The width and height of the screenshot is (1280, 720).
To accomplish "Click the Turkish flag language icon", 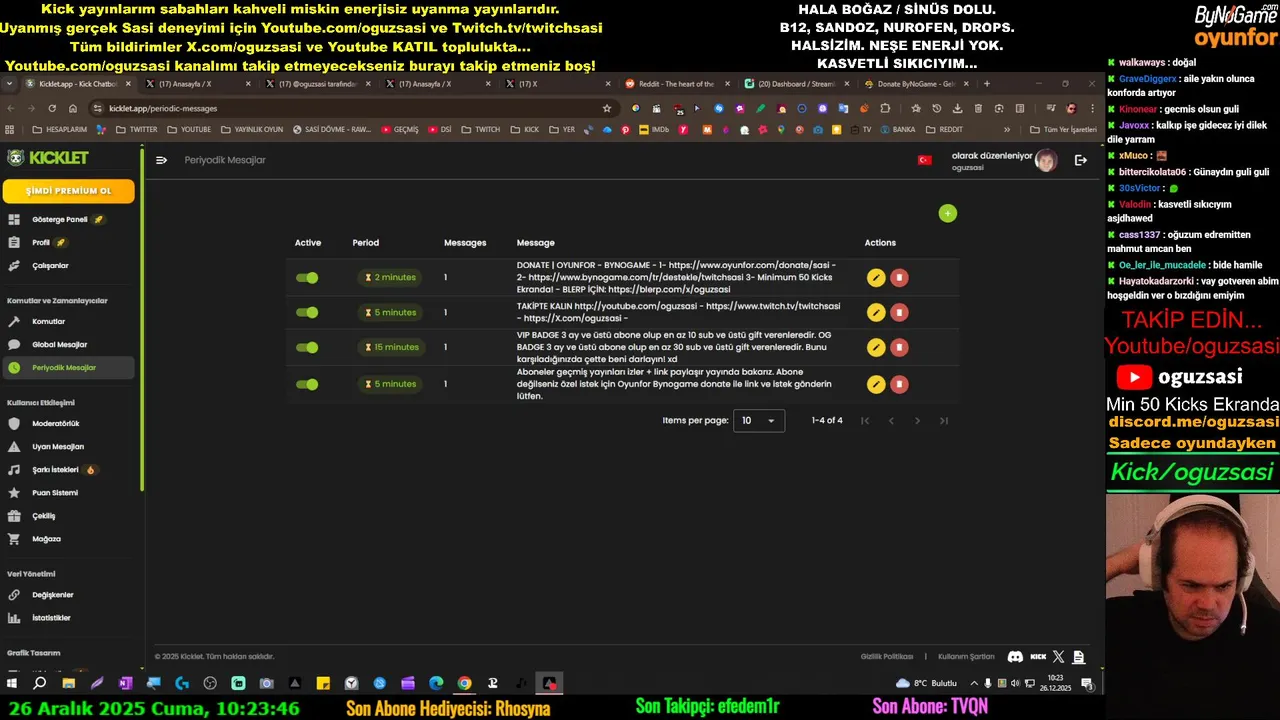I will (925, 160).
